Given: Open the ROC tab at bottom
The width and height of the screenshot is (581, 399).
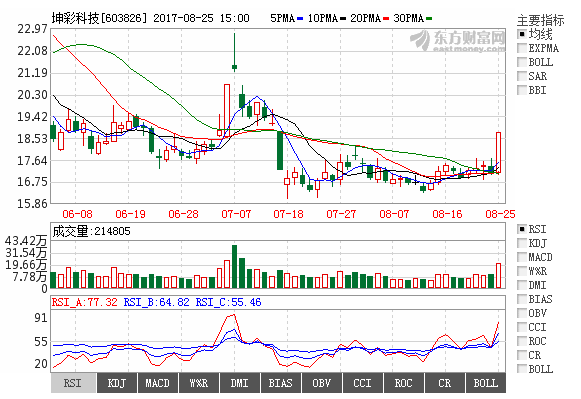Looking at the screenshot, I should click(404, 383).
